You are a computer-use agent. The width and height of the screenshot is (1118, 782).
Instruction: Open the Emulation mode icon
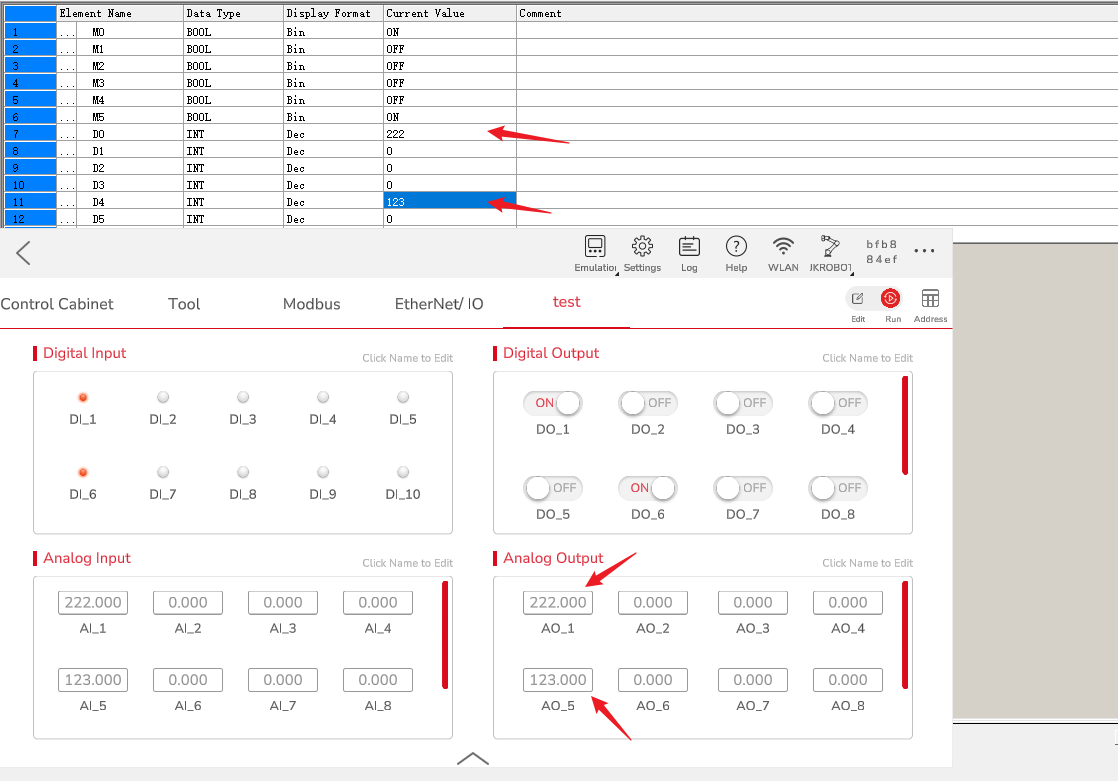(595, 247)
